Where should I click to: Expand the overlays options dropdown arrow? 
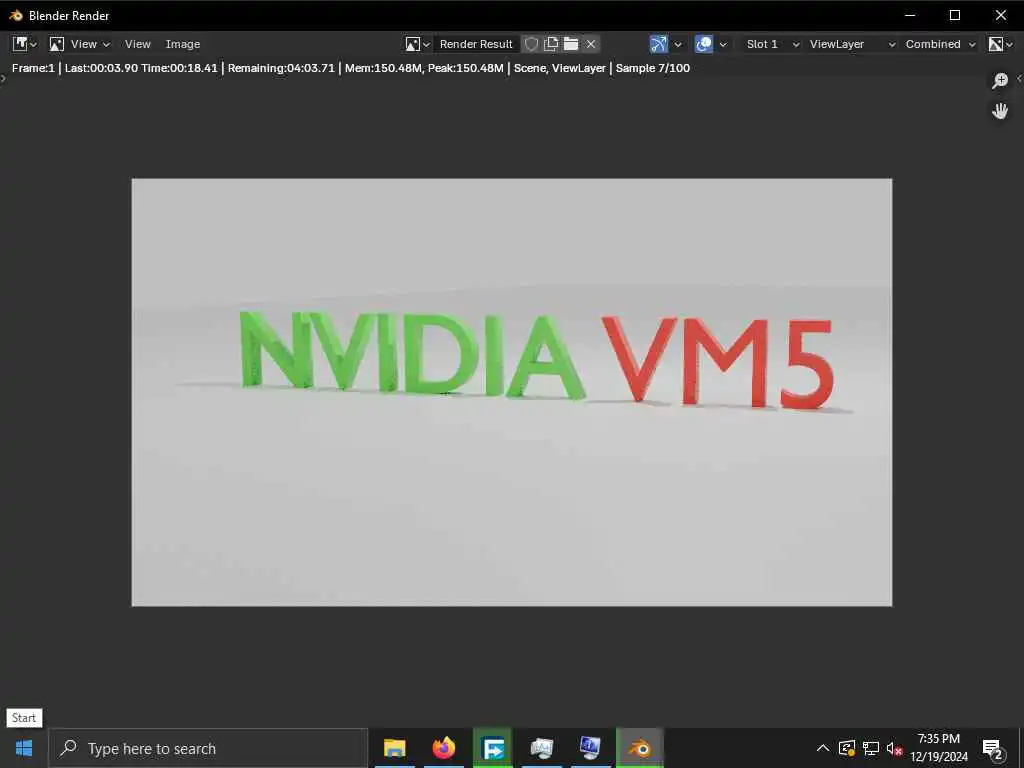tap(723, 44)
